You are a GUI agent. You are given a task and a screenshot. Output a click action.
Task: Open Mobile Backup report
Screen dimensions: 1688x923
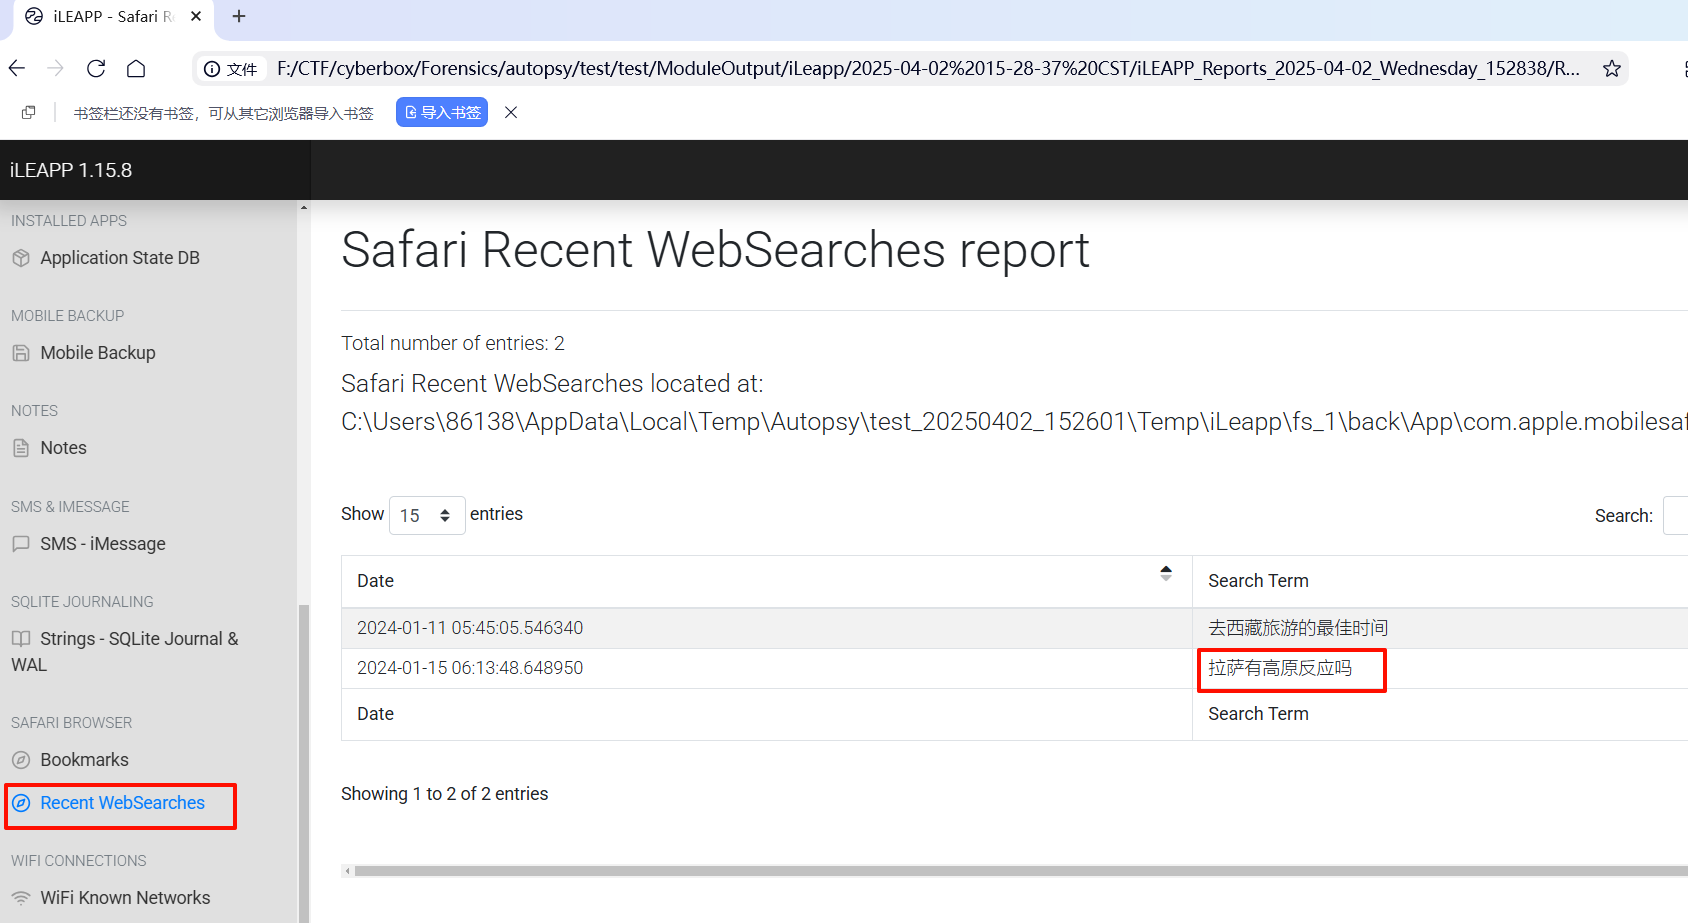click(98, 353)
